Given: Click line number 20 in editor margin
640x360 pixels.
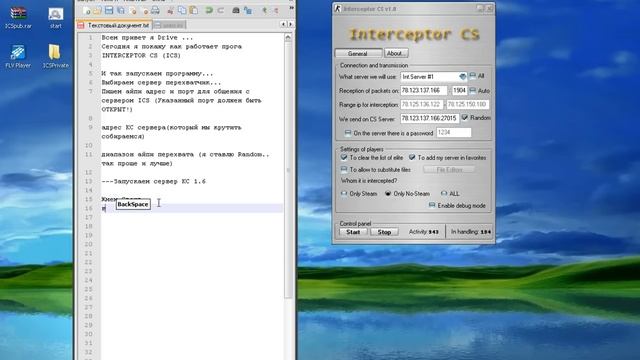Looking at the screenshot, I should click(x=89, y=244).
